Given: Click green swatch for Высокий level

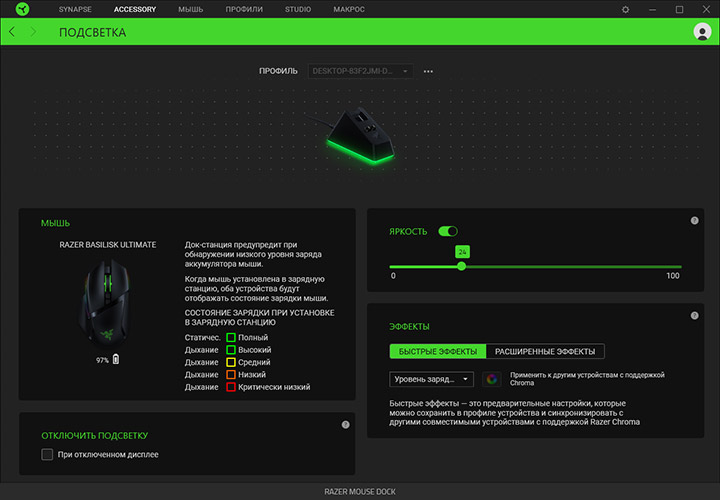Looking at the screenshot, I should 231,350.
